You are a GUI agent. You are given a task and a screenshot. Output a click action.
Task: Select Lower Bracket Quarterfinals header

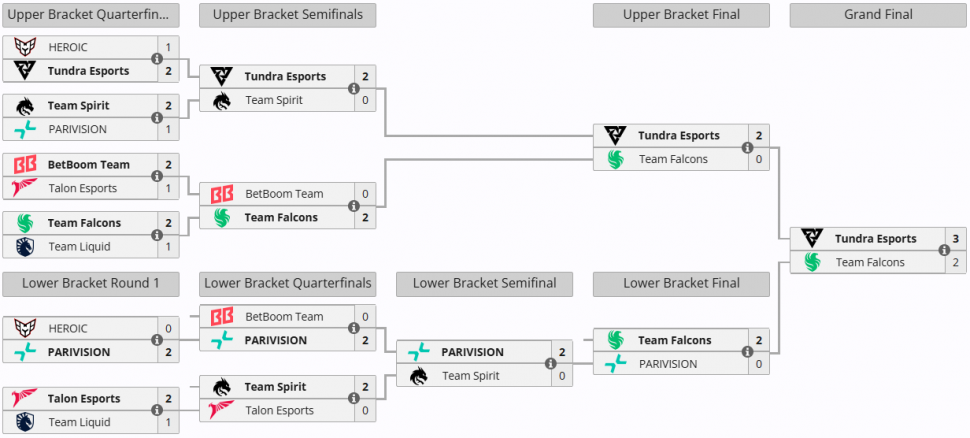coord(288,284)
